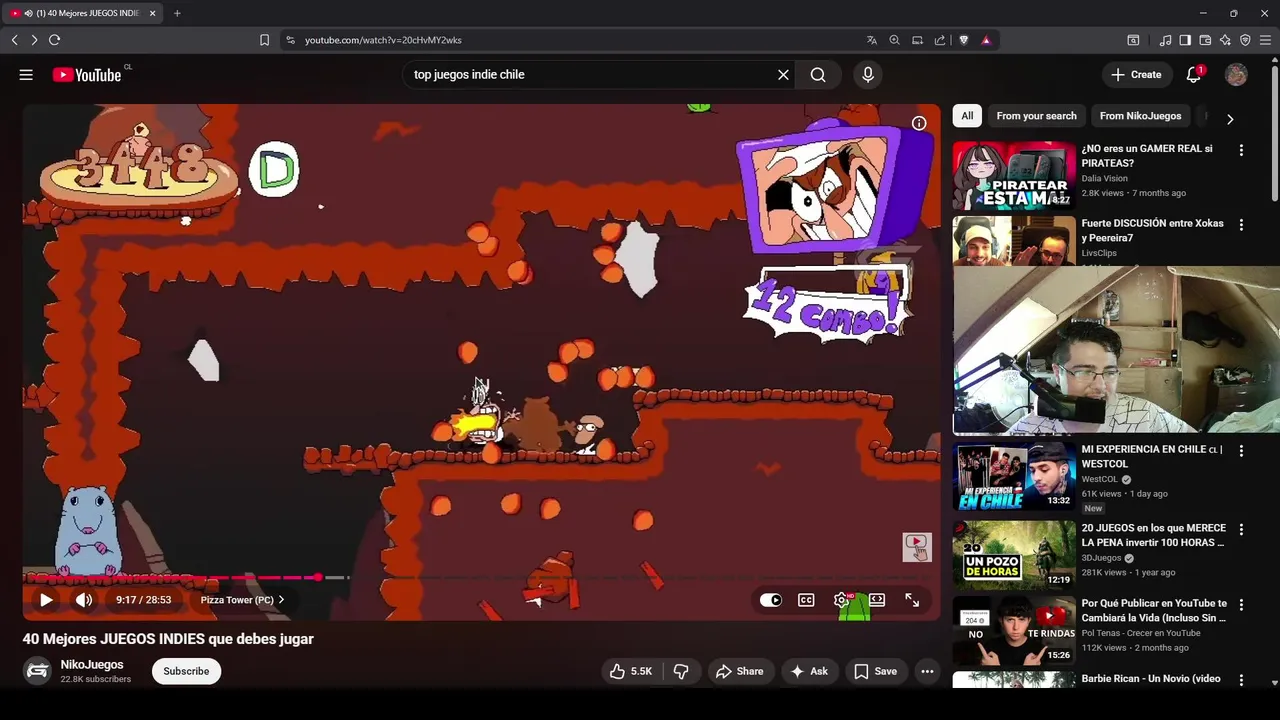Open the account avatar menu
Screen dimensions: 1280x720
(1236, 75)
